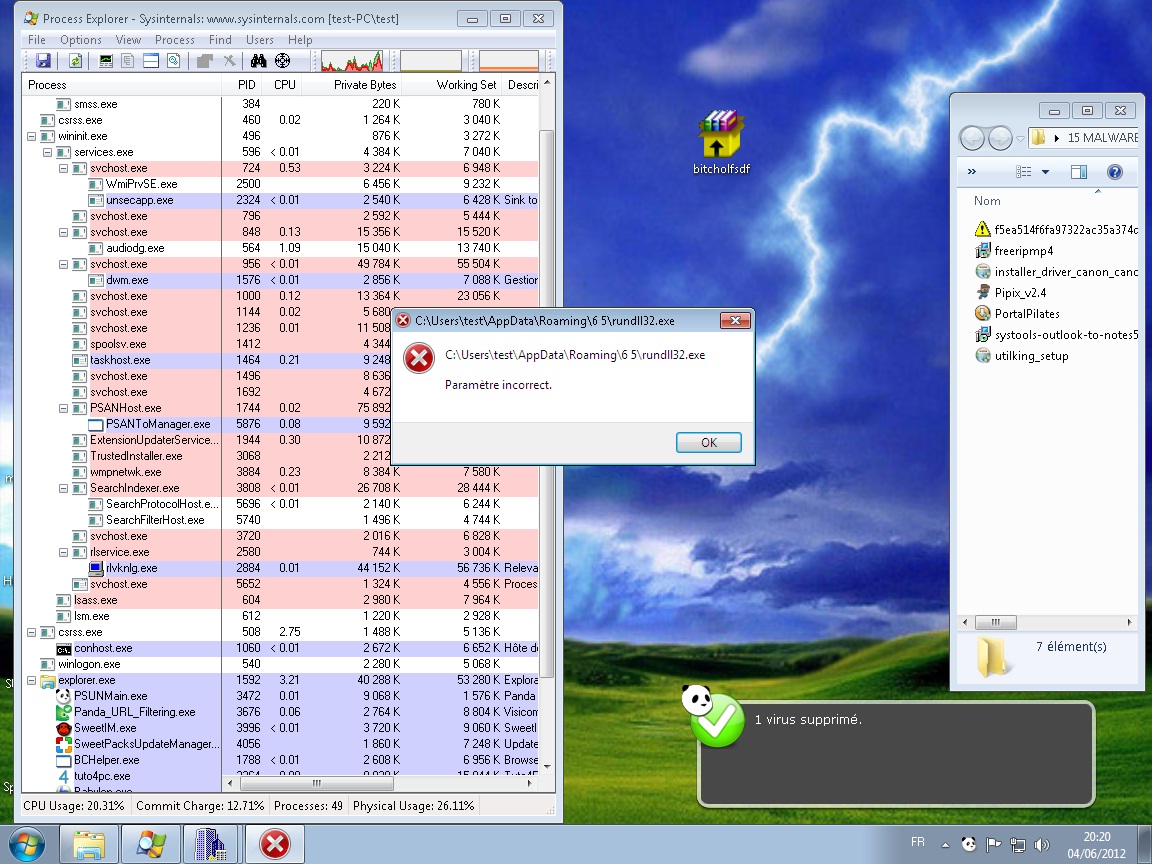This screenshot has width=1152, height=864.
Task: Select the SweetIM.exe process row
Action: pyautogui.click(x=280, y=728)
